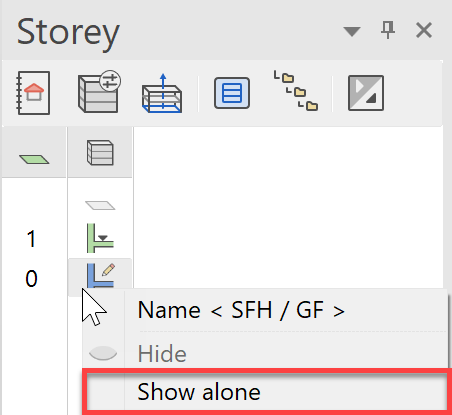Pin the Storey panel

tap(388, 30)
